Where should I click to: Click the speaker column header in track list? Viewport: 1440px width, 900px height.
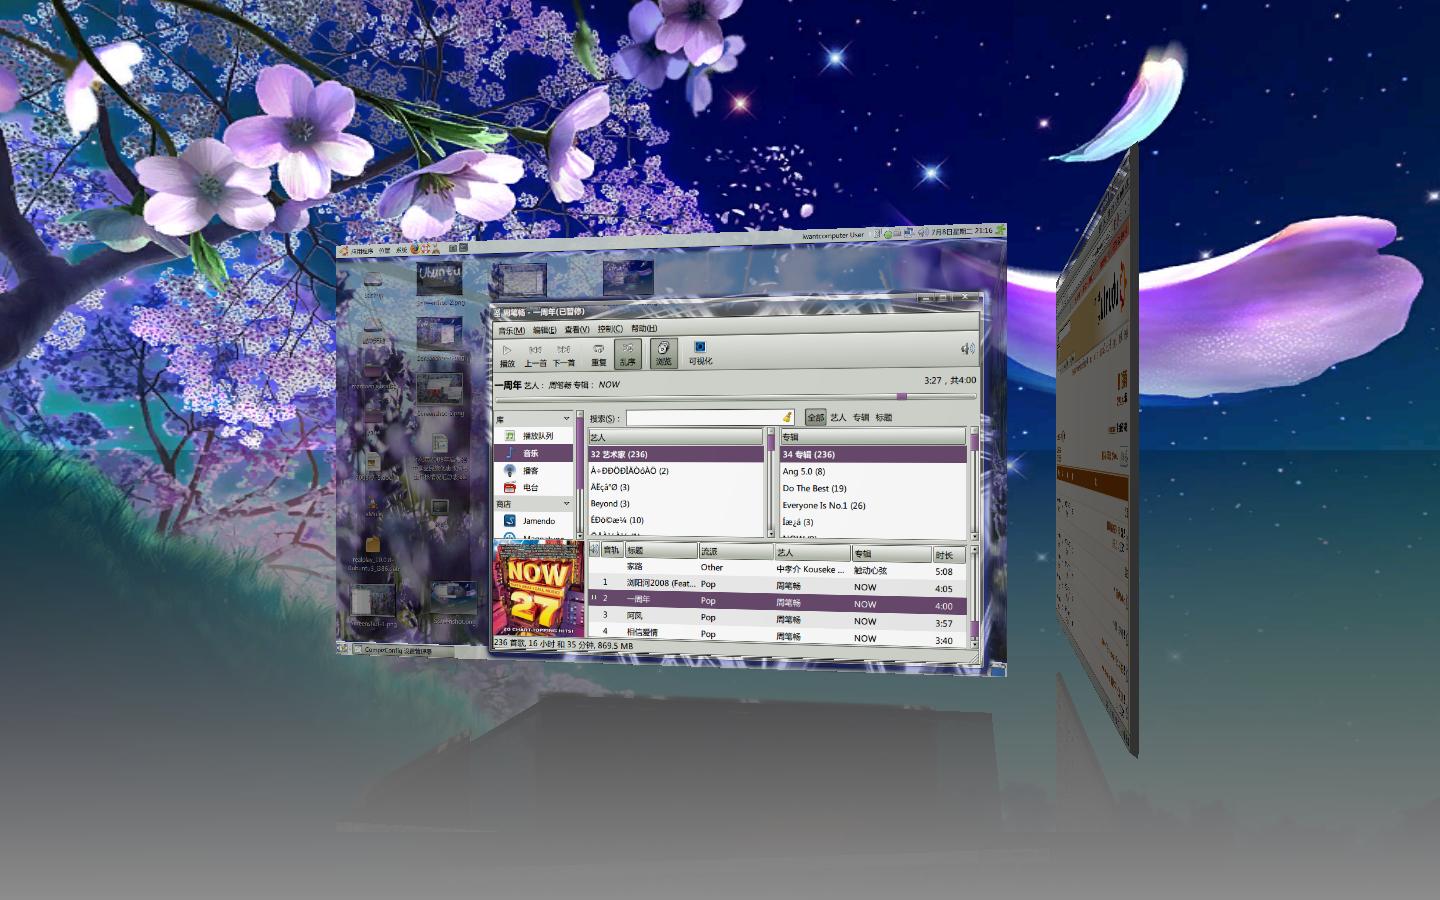(594, 549)
